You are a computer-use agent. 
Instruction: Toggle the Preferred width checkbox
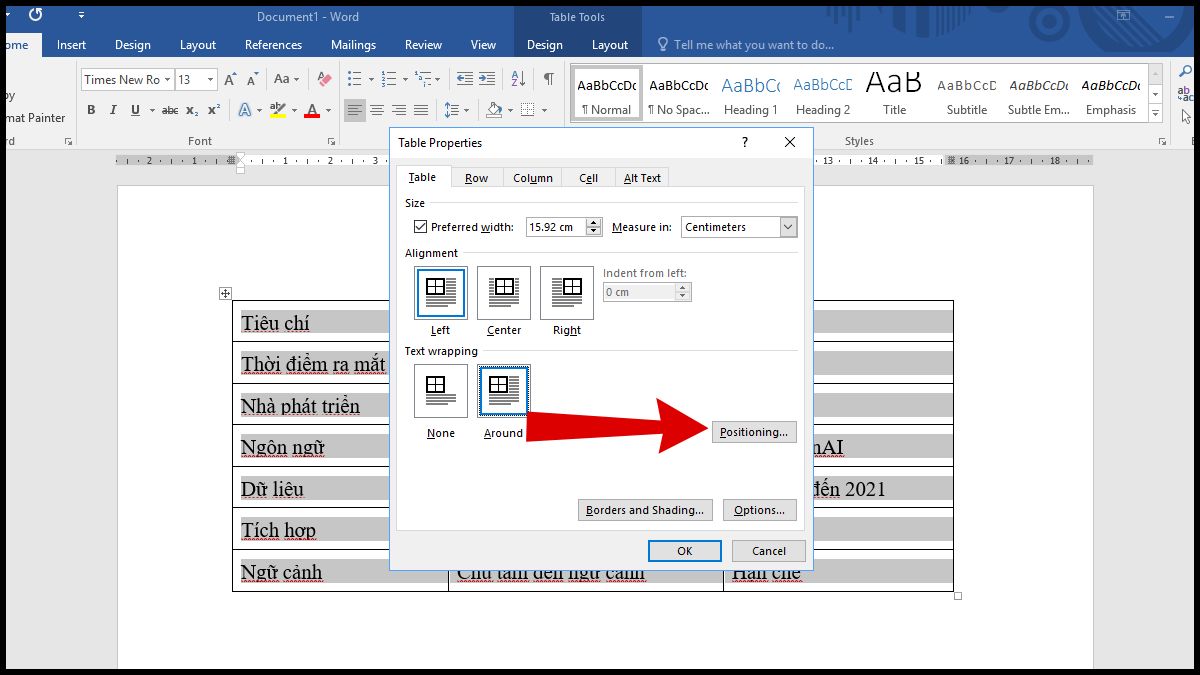(x=420, y=227)
